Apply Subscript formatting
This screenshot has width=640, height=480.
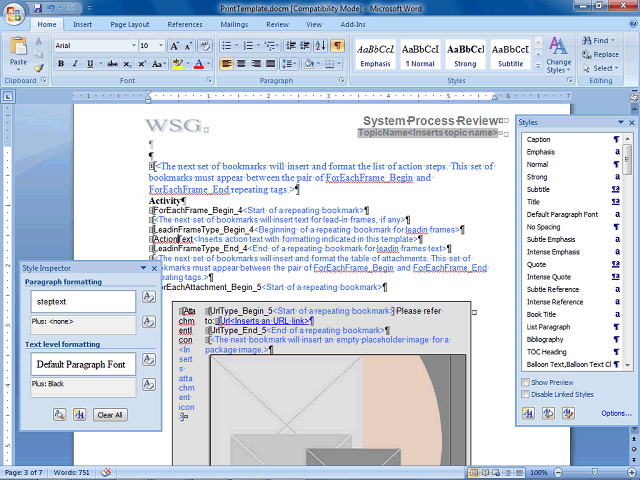click(x=127, y=64)
